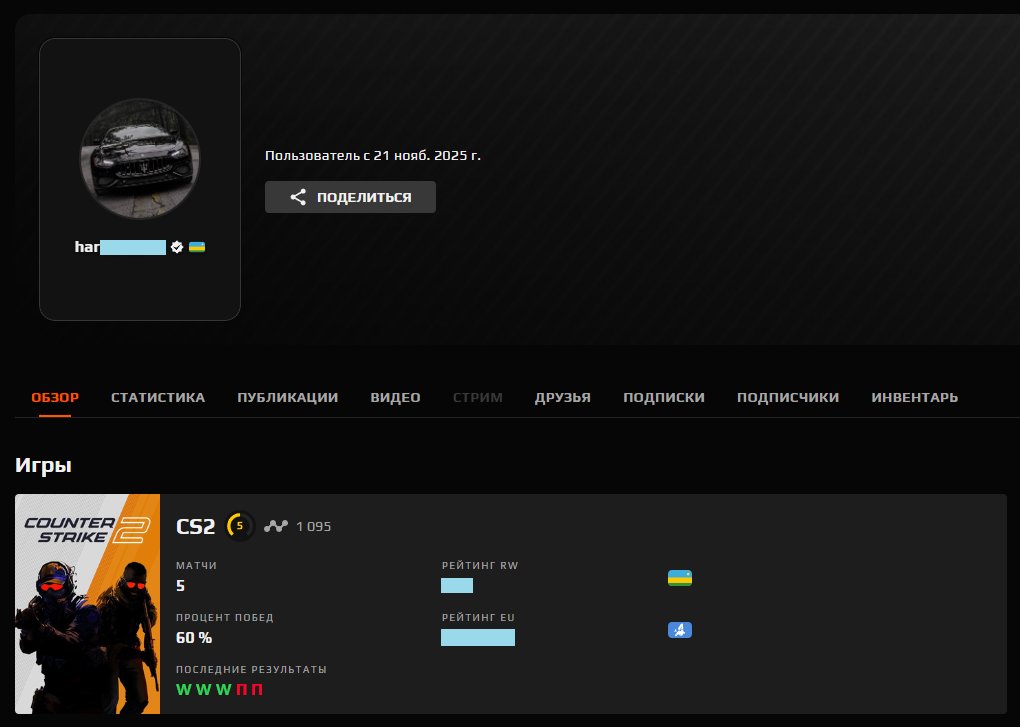Click the Ukraine flag in РЕЙТИНГ RW row
This screenshot has width=1020, height=727.
(x=680, y=578)
